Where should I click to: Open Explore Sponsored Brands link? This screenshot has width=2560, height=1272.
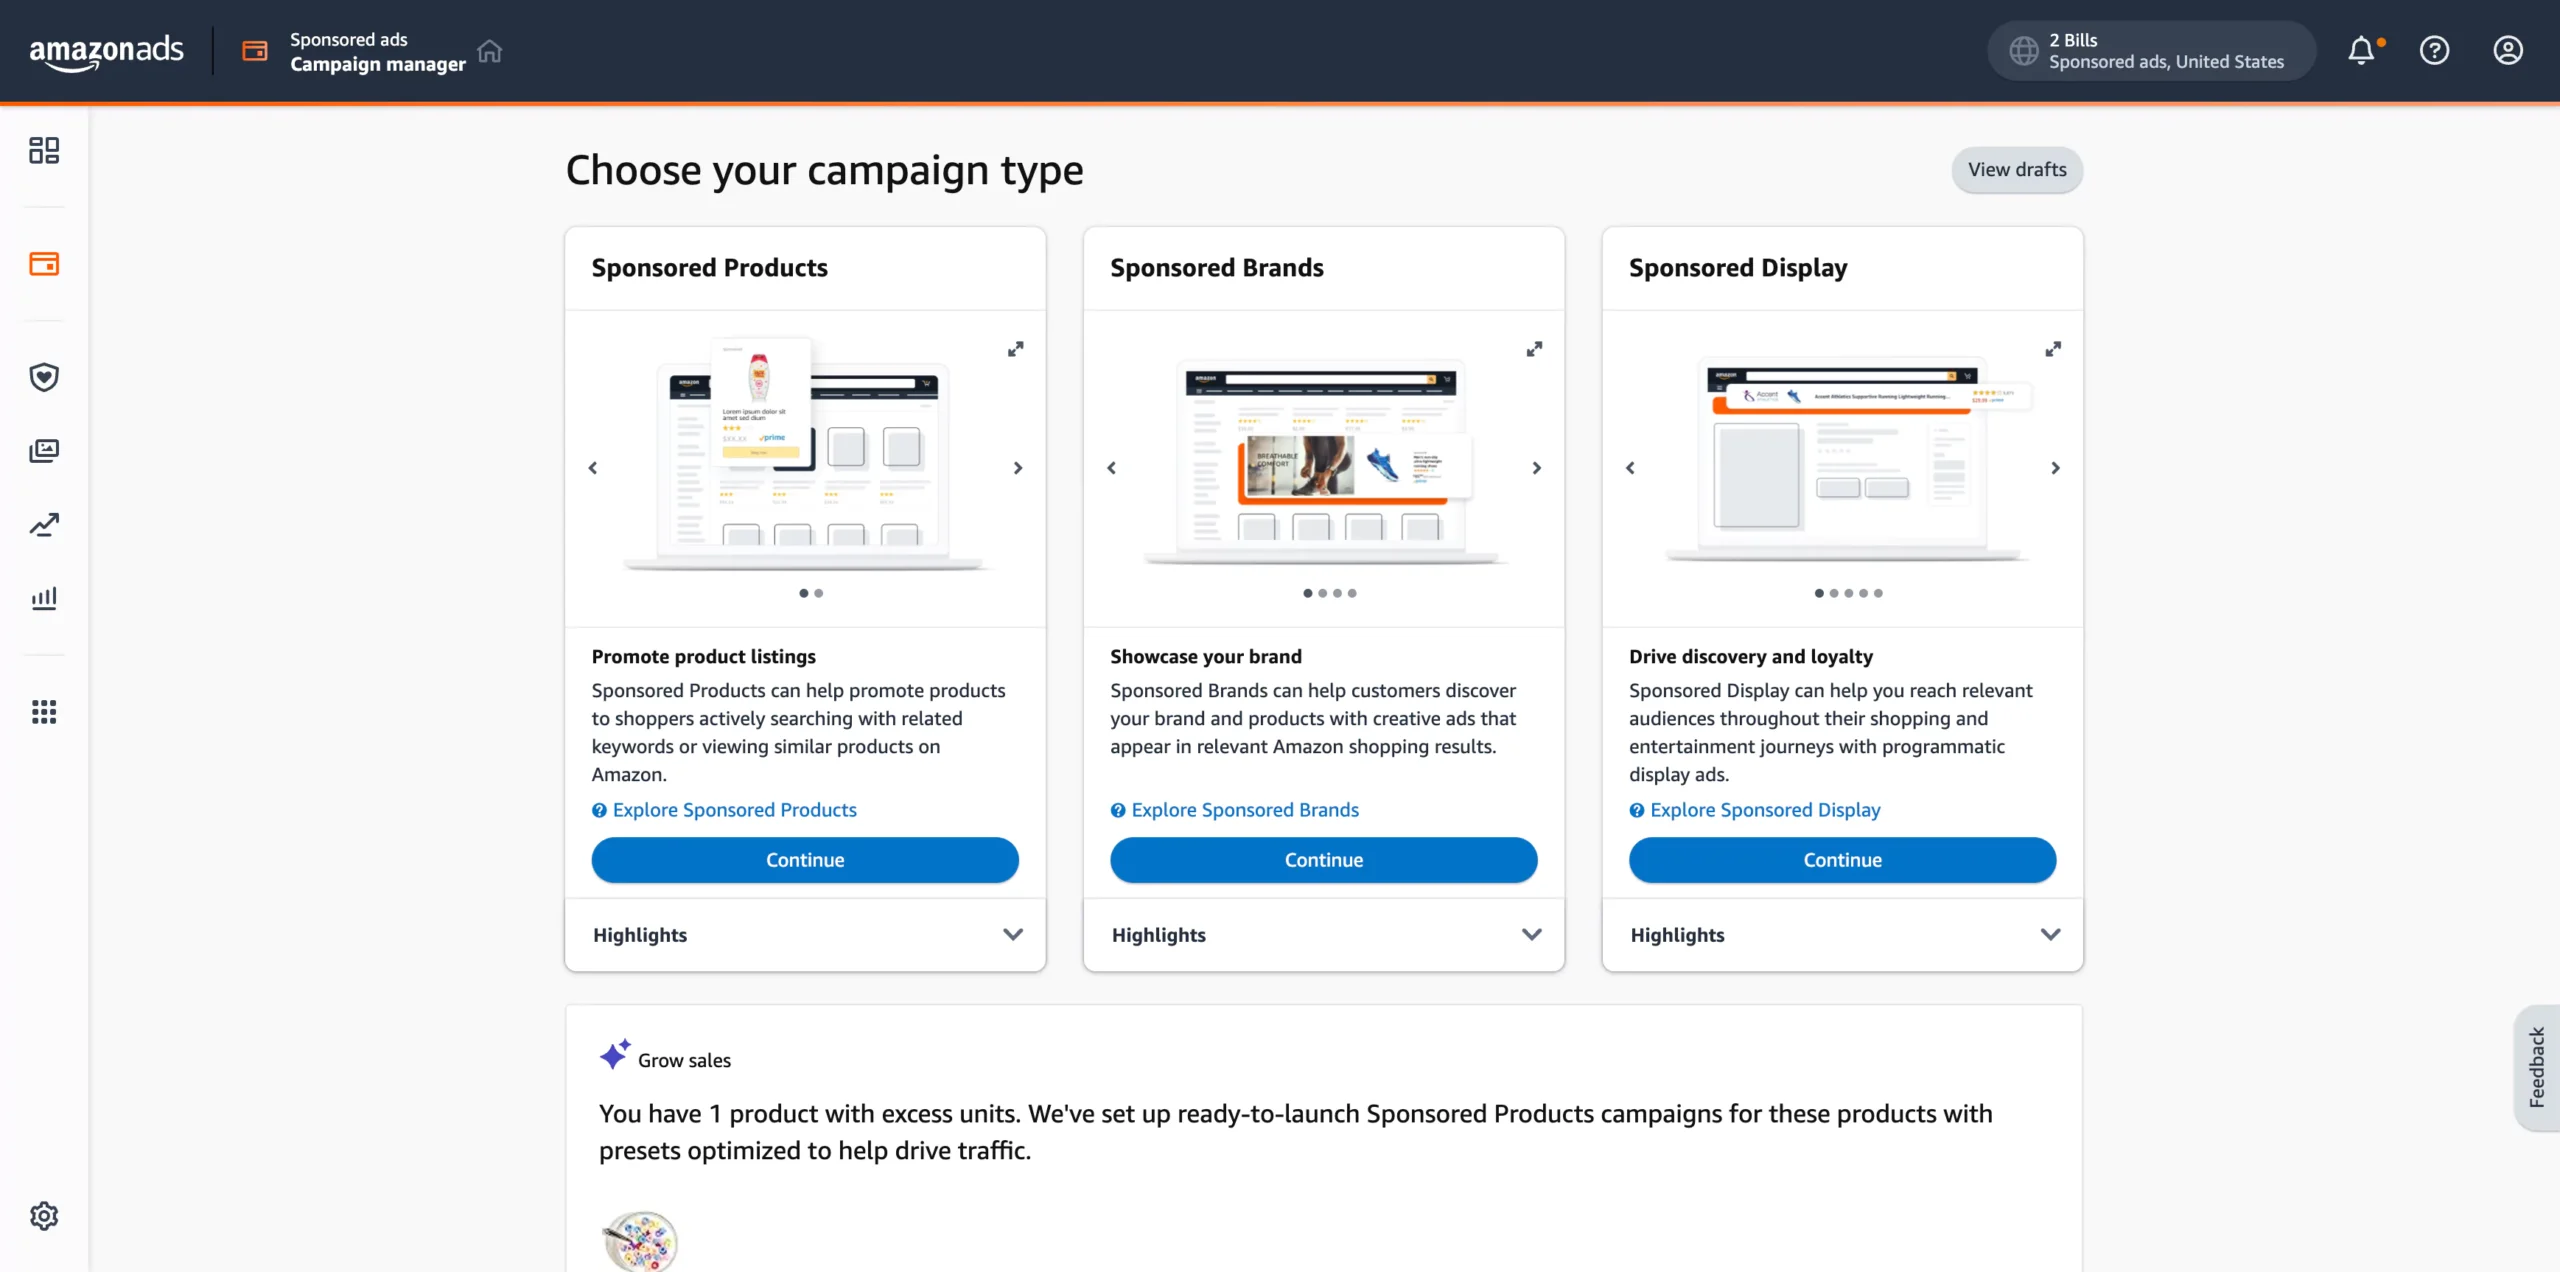1244,810
